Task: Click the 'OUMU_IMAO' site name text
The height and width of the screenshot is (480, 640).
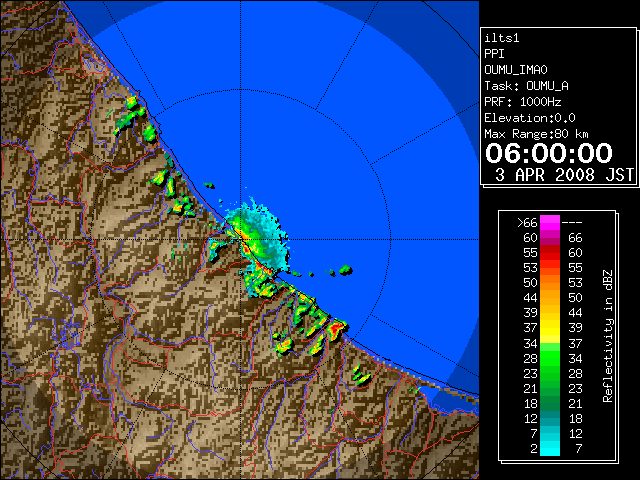Action: (516, 70)
